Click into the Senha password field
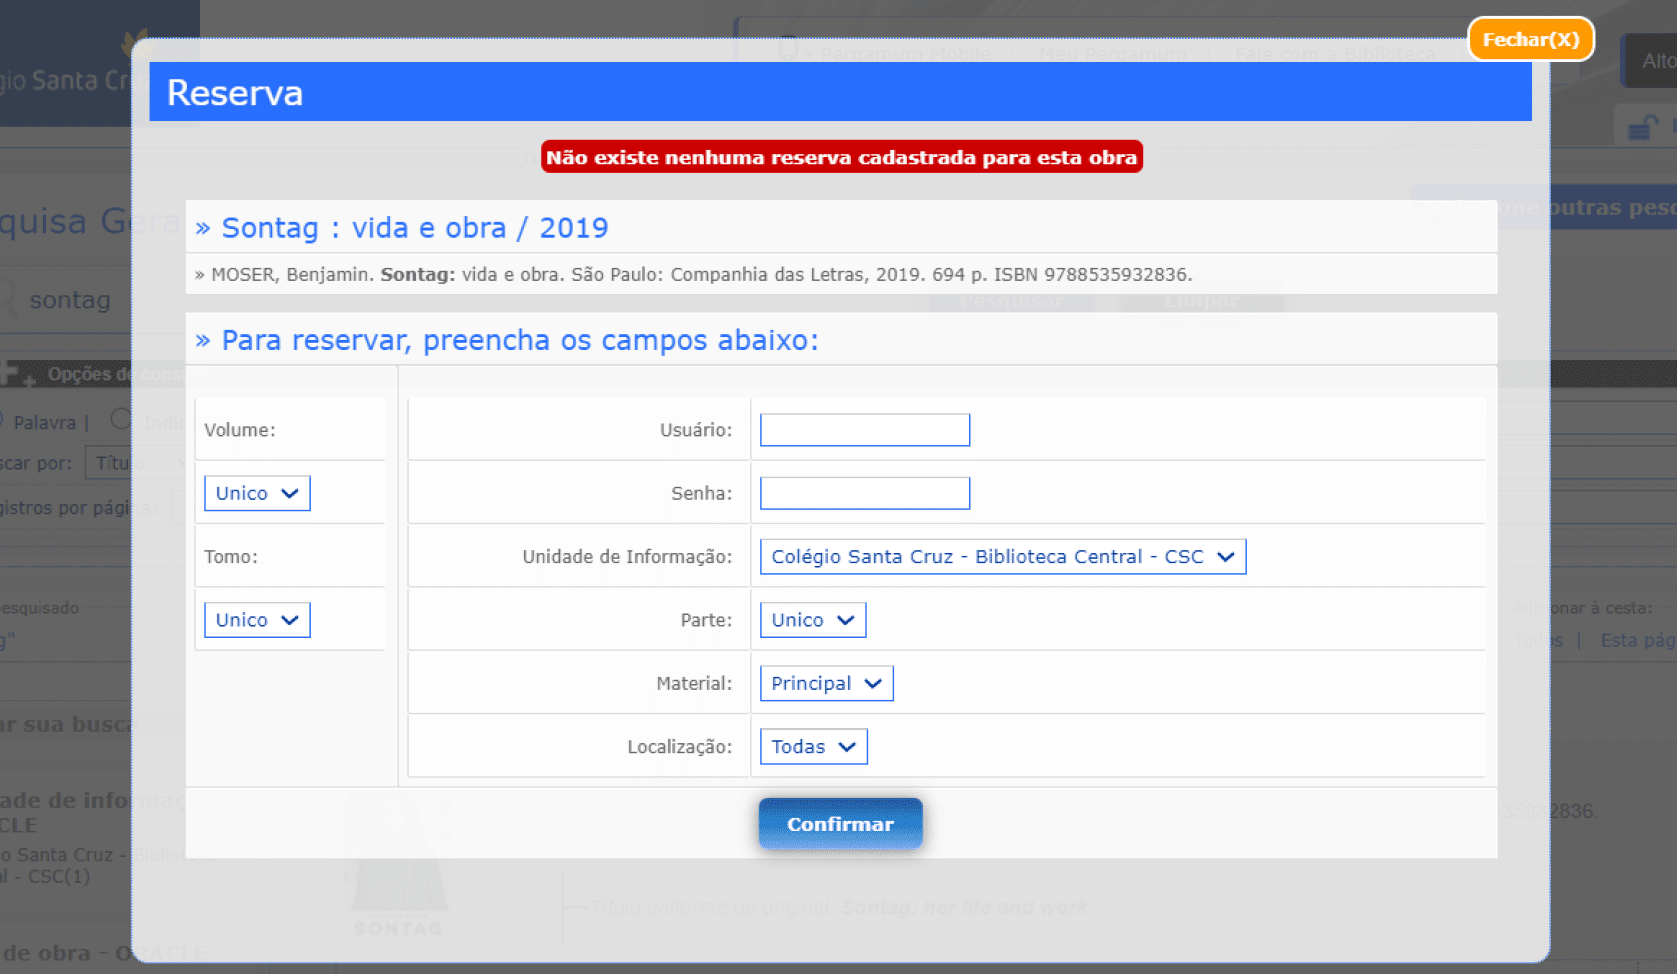The image size is (1677, 974). pos(864,493)
